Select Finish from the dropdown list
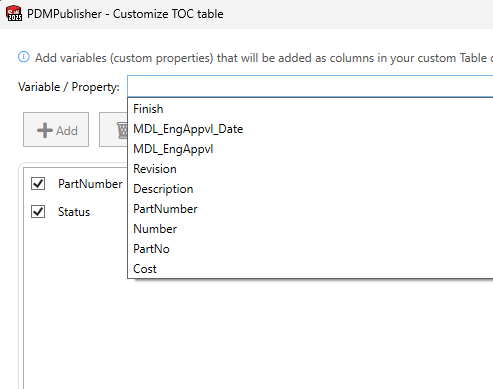The width and height of the screenshot is (493, 389). (x=310, y=109)
